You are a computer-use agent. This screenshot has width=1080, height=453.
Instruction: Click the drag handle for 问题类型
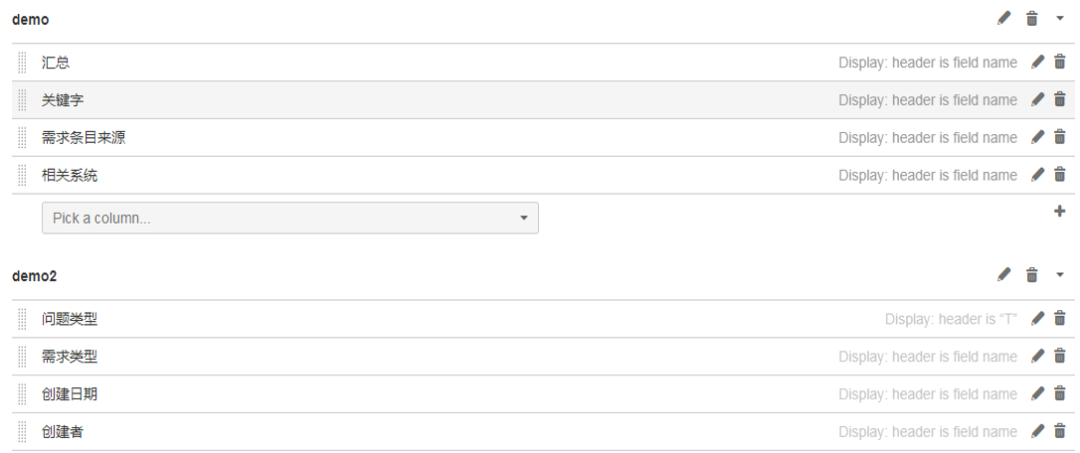[22, 319]
